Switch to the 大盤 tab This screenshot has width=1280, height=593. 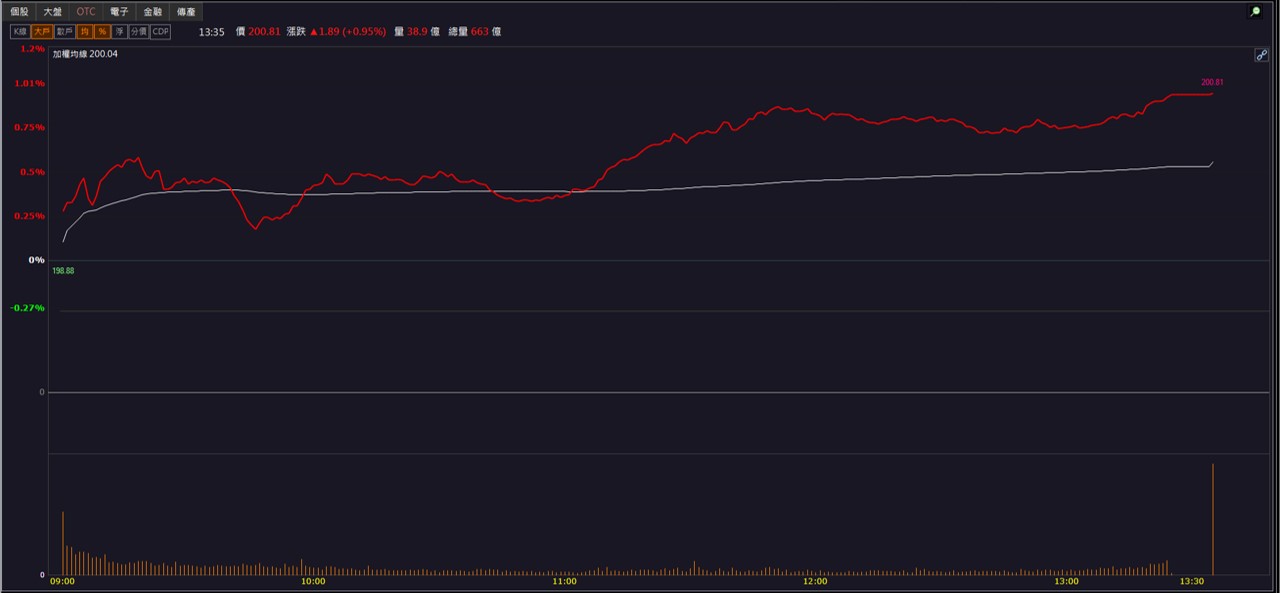click(x=53, y=12)
